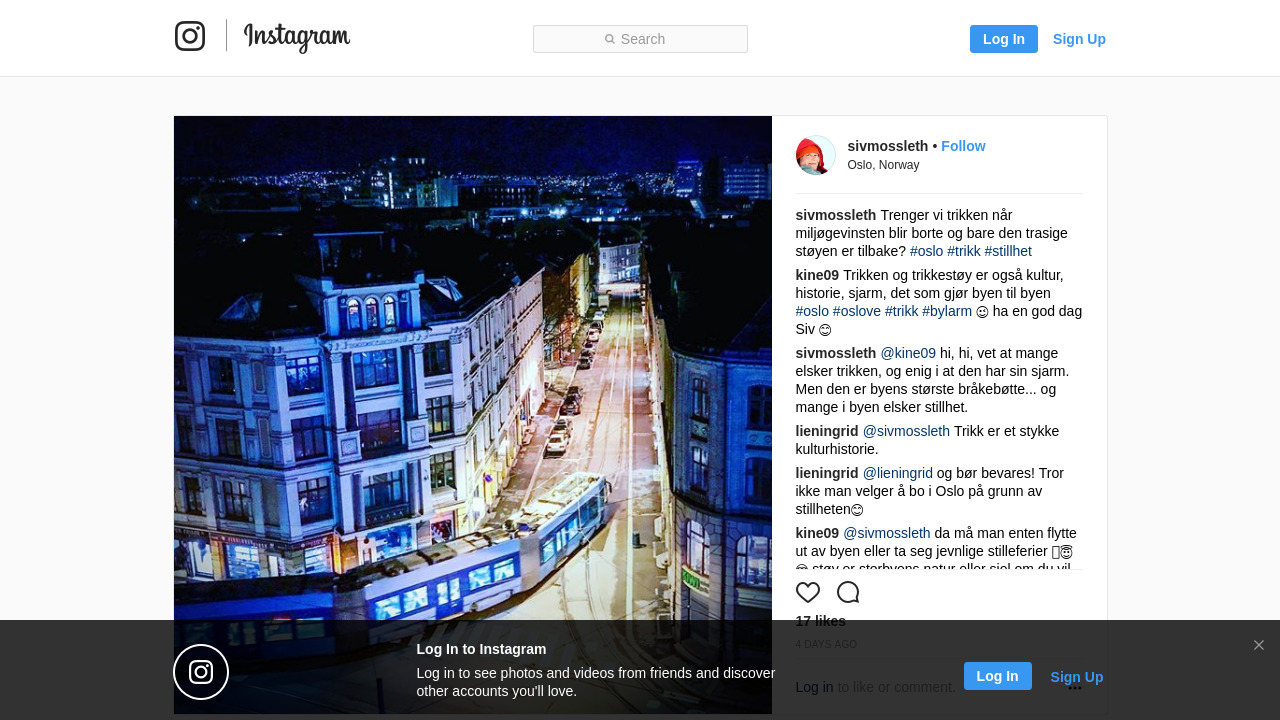
Task: Click the Instagram wordmark in header
Action: coord(296,37)
